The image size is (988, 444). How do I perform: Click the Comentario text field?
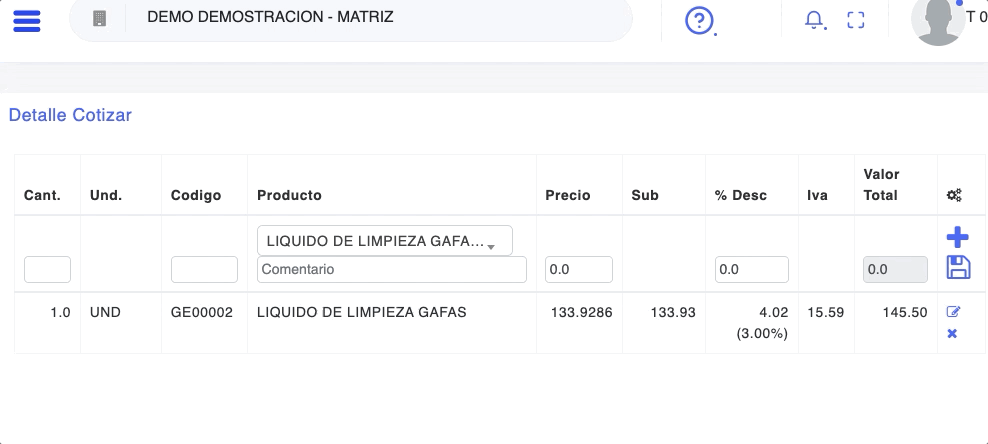pos(391,269)
